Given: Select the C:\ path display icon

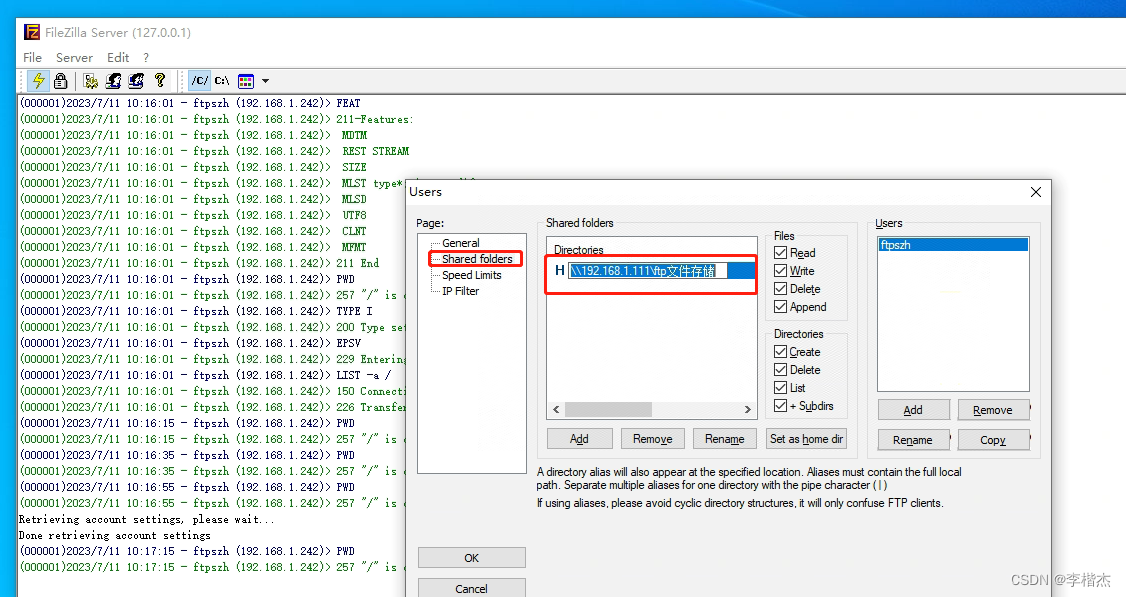Looking at the screenshot, I should (222, 80).
